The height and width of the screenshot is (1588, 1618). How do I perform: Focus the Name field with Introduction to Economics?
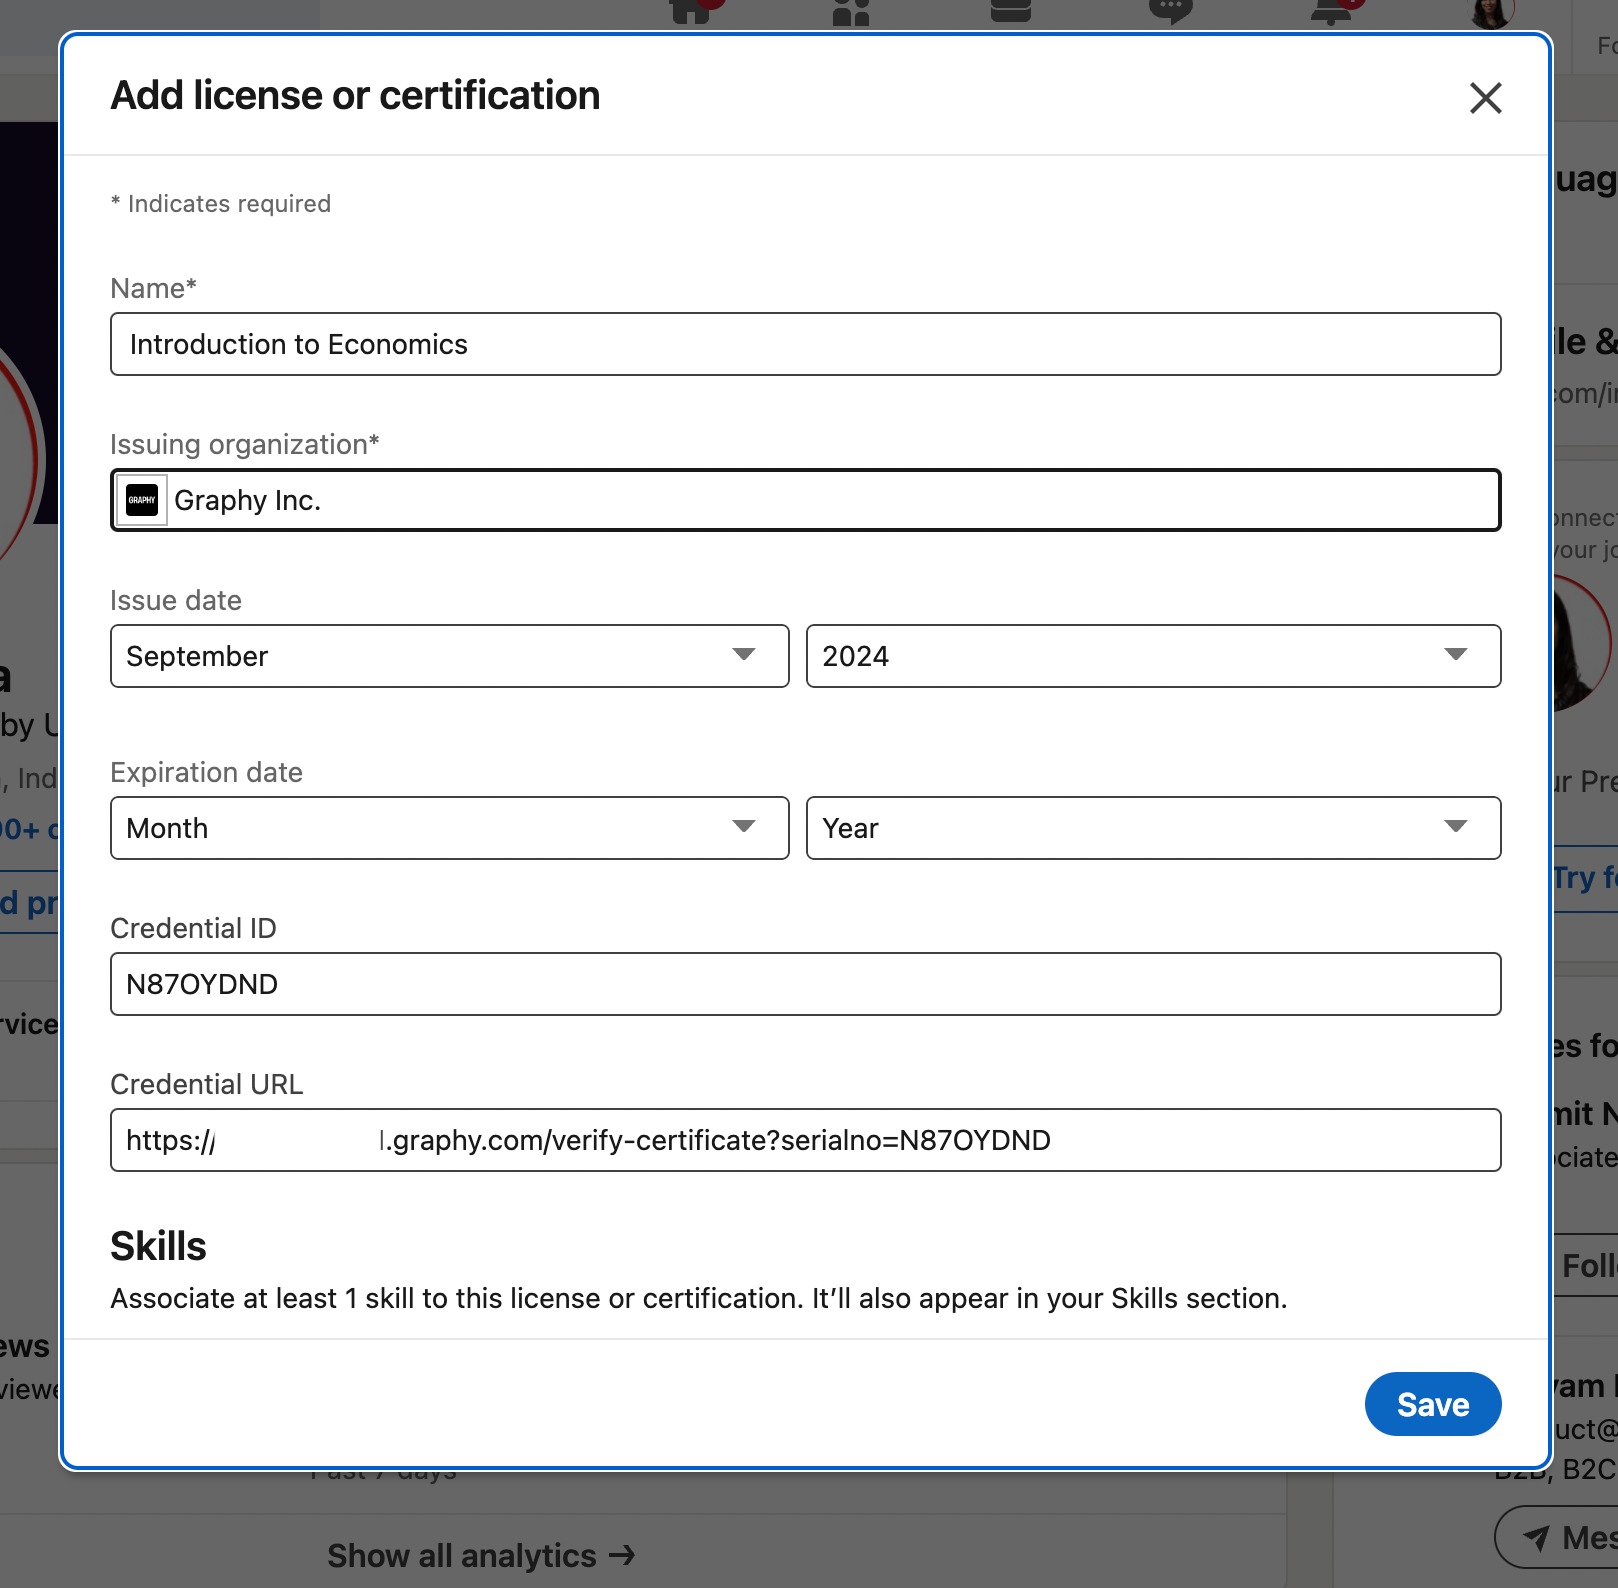pos(805,344)
